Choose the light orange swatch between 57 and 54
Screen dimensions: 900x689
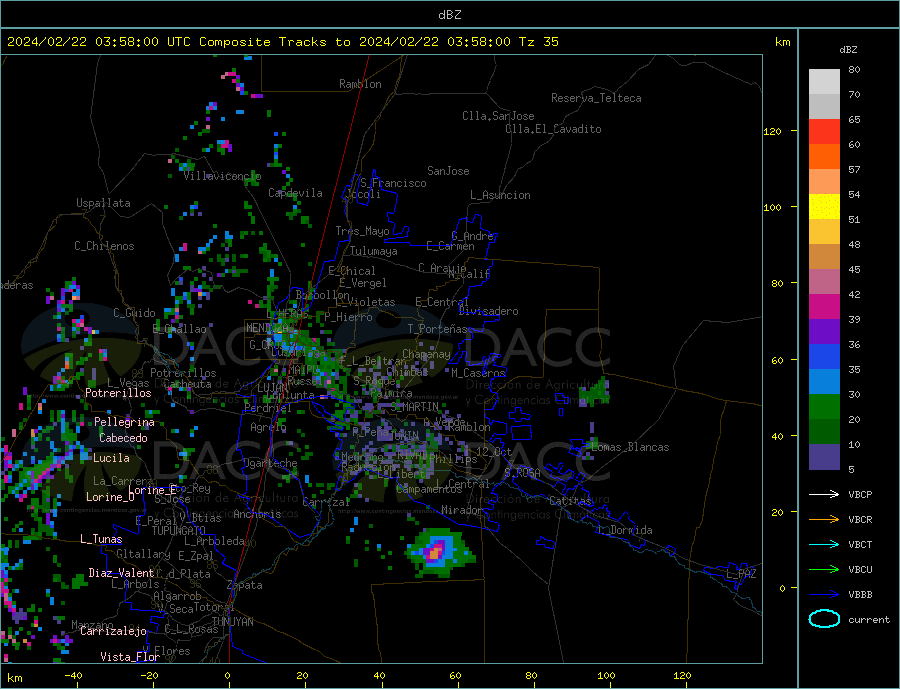pyautogui.click(x=824, y=181)
